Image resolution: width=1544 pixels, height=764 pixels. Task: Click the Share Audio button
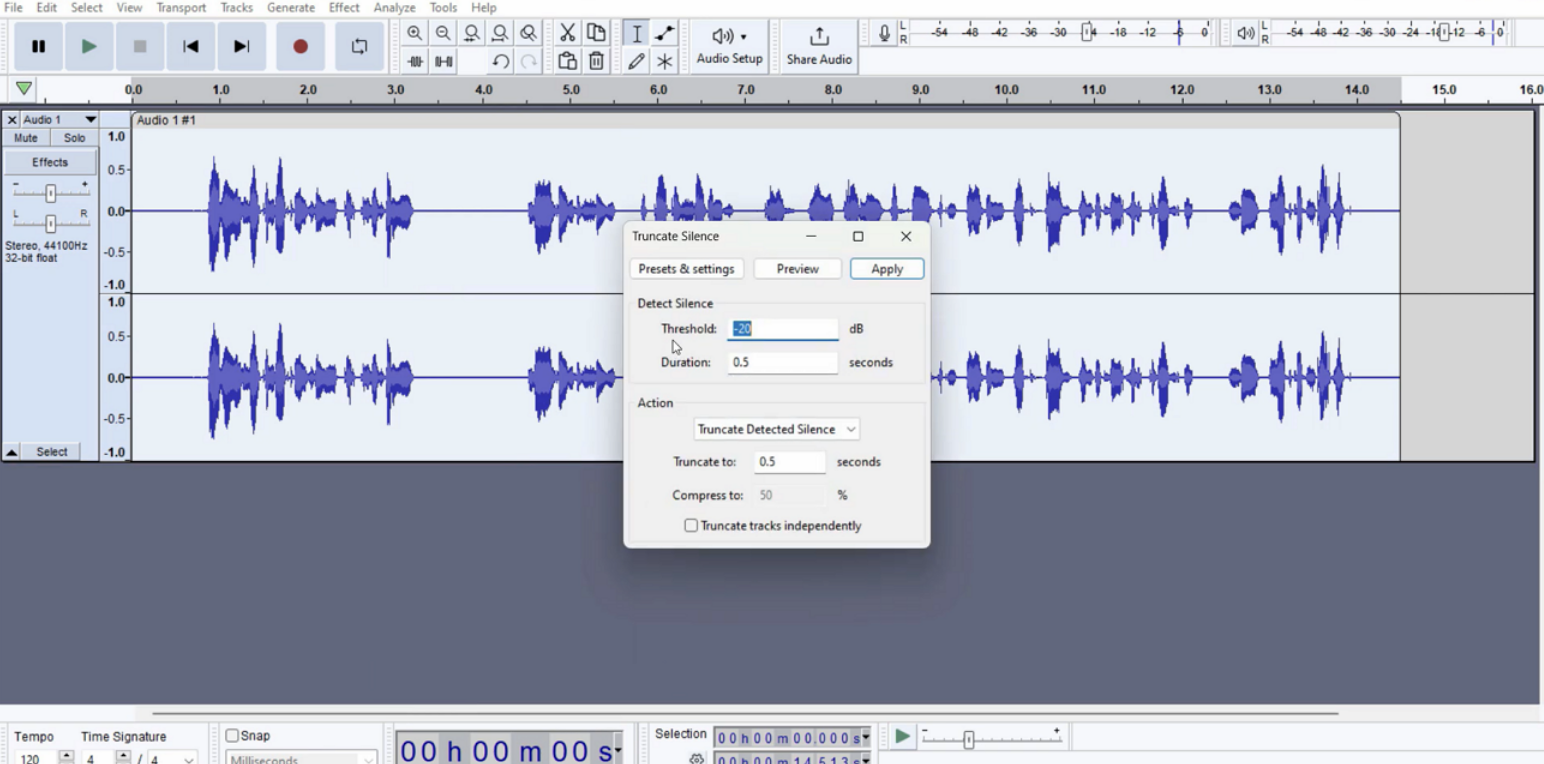pyautogui.click(x=819, y=46)
